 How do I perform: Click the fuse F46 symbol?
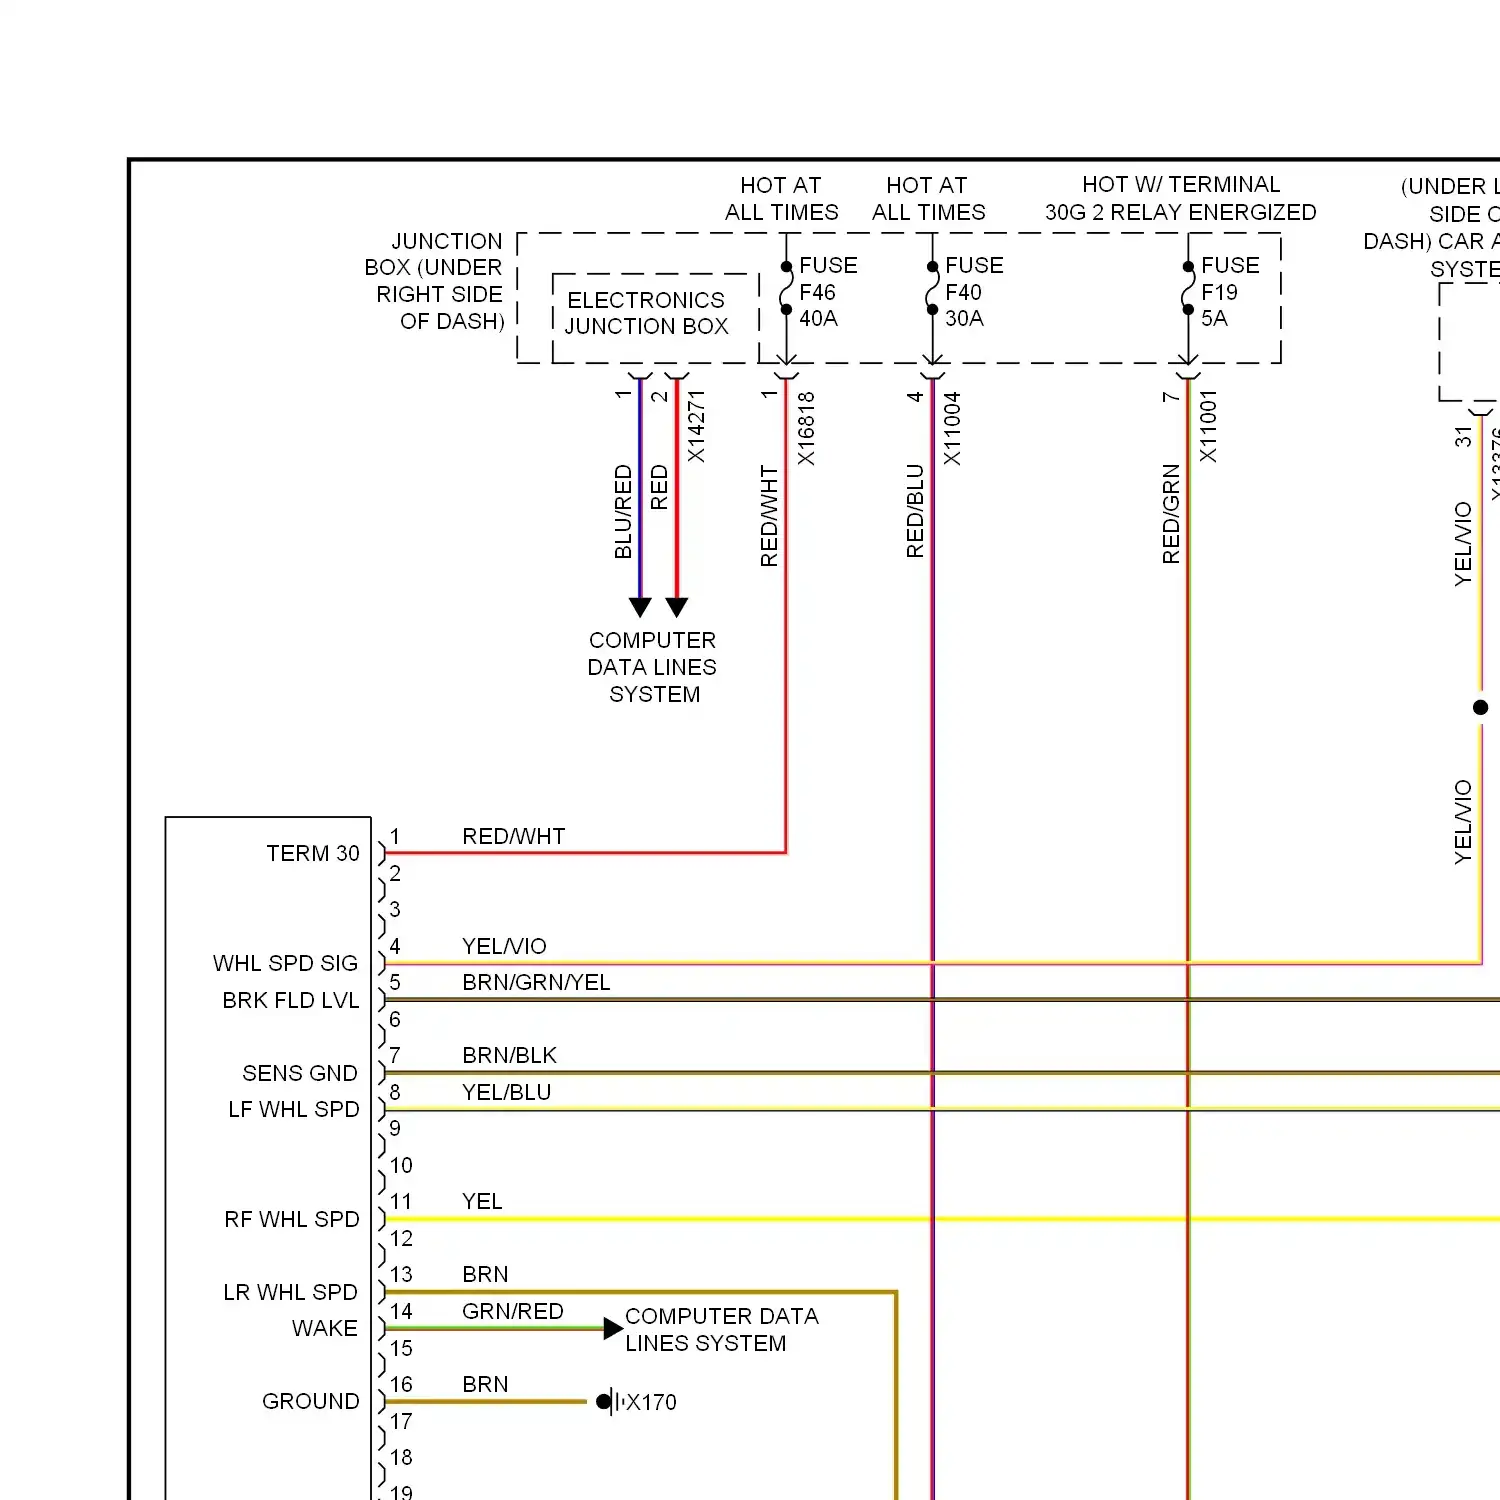786,288
